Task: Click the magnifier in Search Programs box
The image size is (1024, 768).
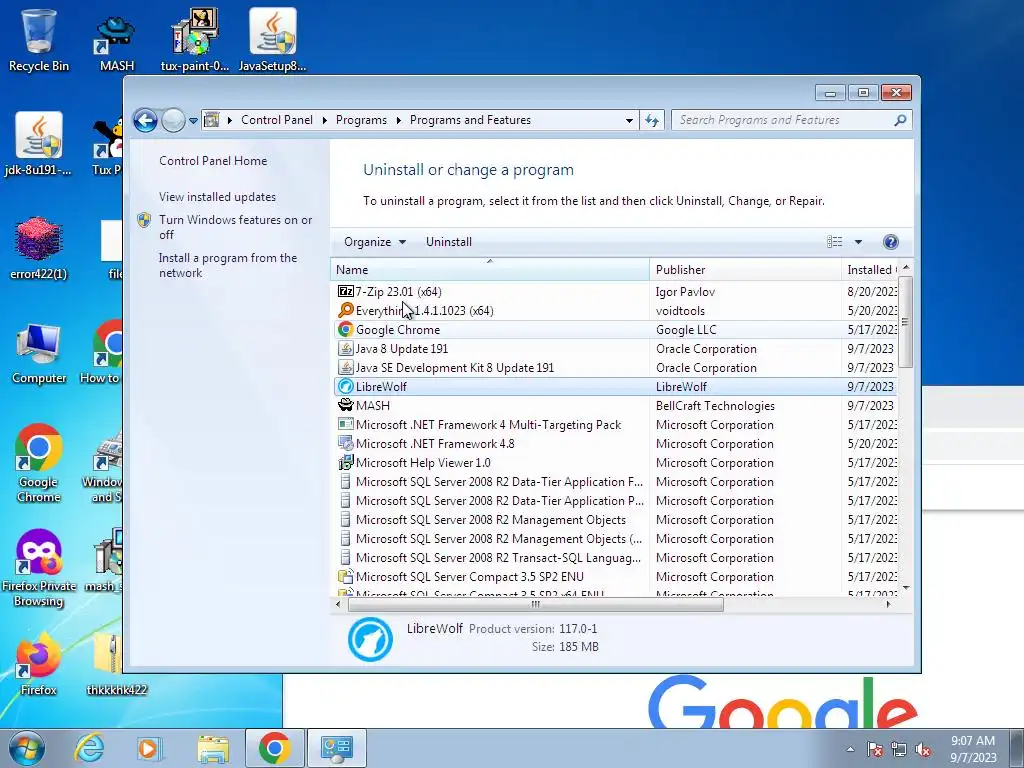Action: (x=900, y=120)
